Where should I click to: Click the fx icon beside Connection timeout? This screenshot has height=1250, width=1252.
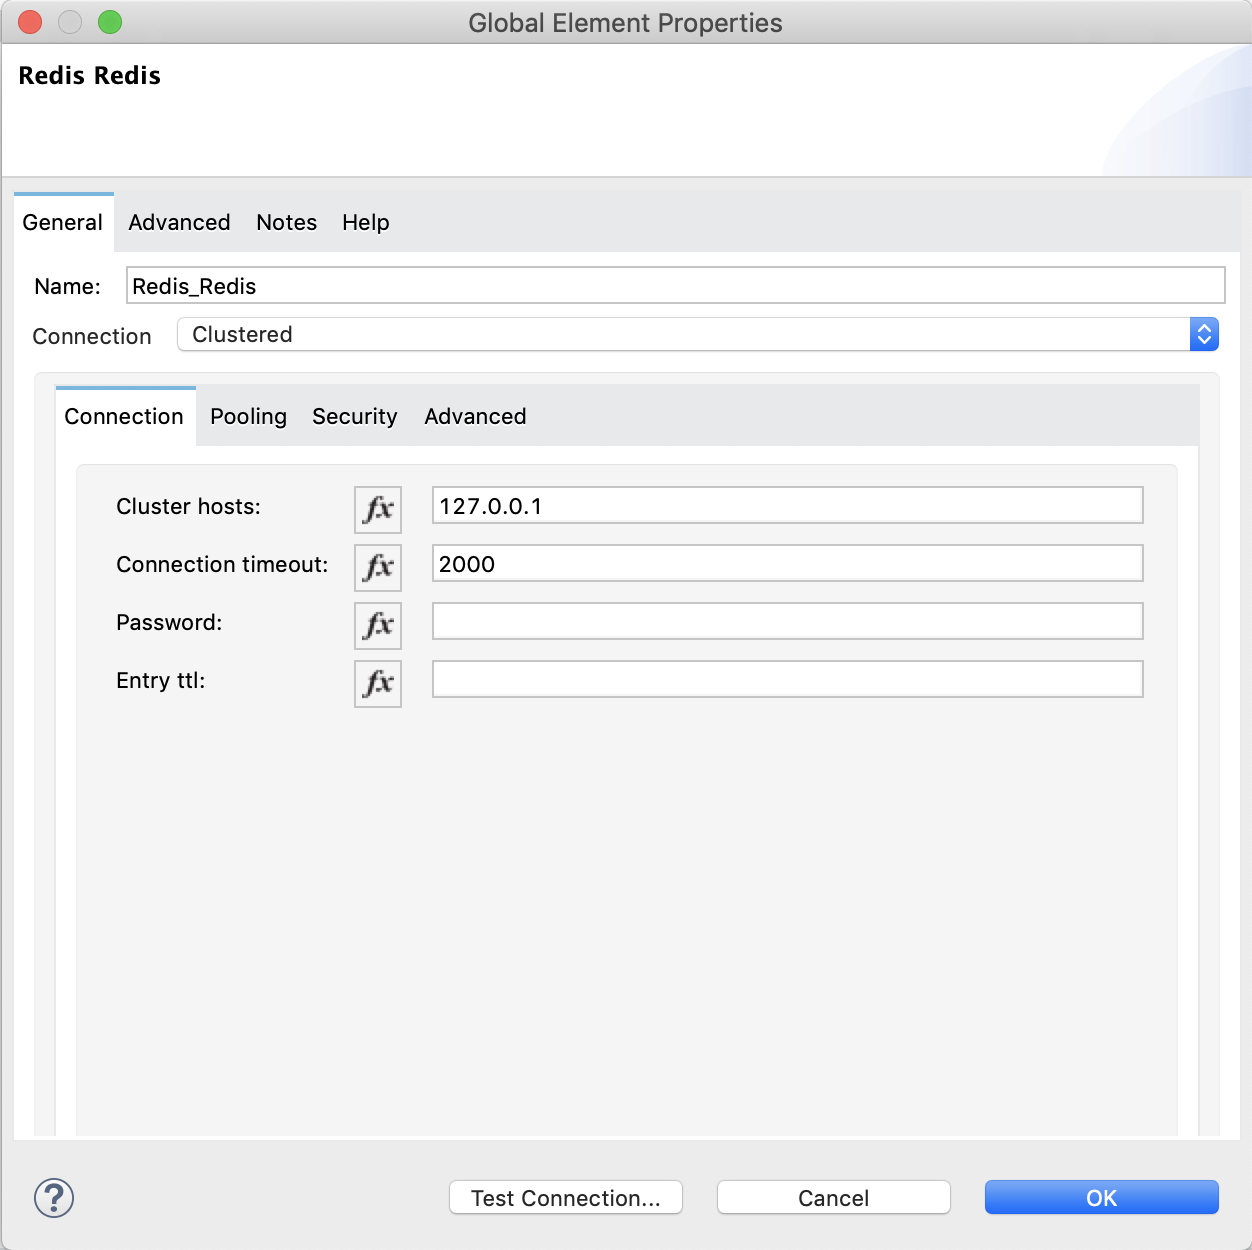pos(377,568)
